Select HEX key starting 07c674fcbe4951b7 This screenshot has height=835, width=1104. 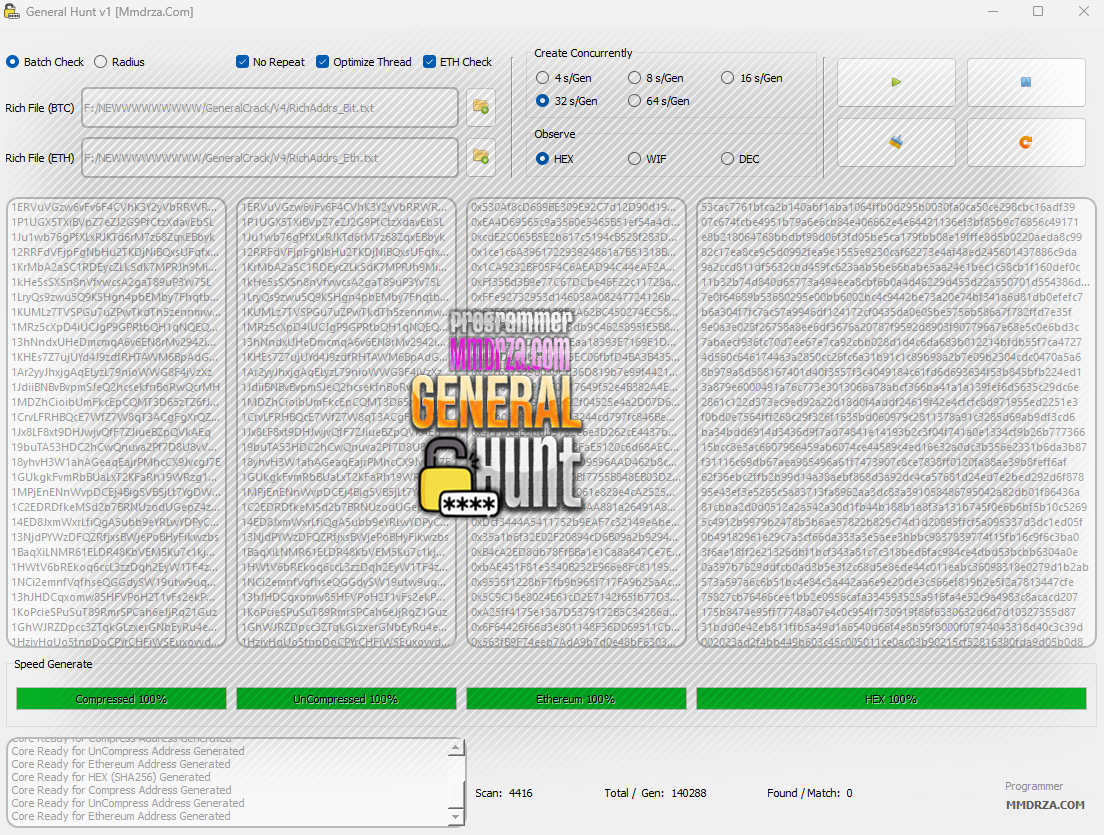[x=889, y=222]
